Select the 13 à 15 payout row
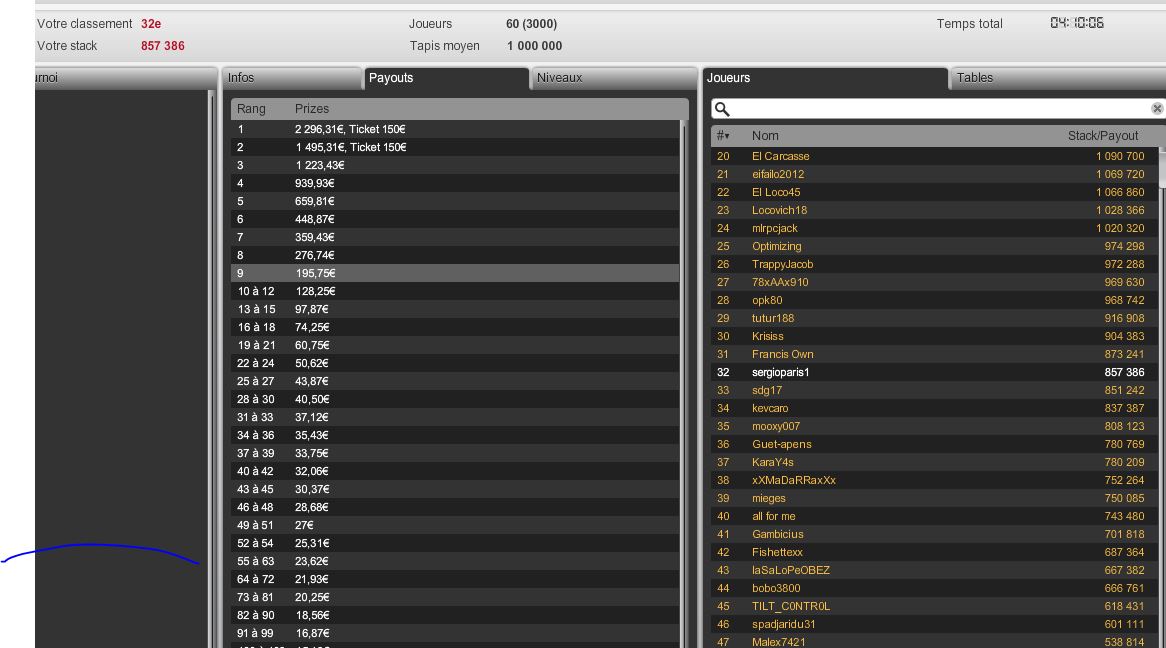 [x=455, y=309]
